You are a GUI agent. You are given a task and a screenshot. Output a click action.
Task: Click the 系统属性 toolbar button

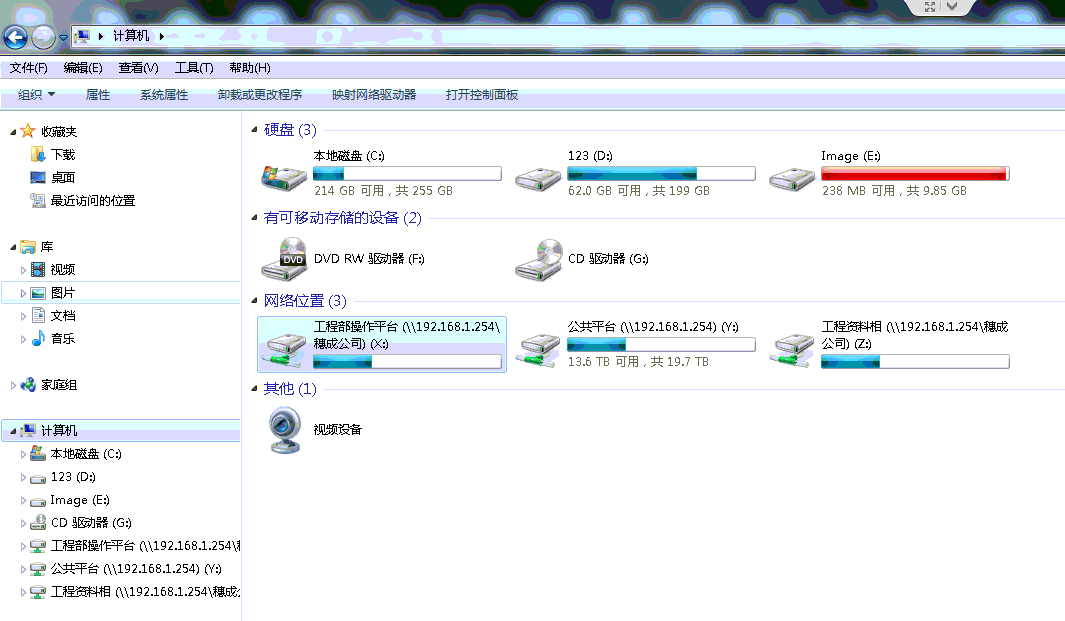pos(164,95)
